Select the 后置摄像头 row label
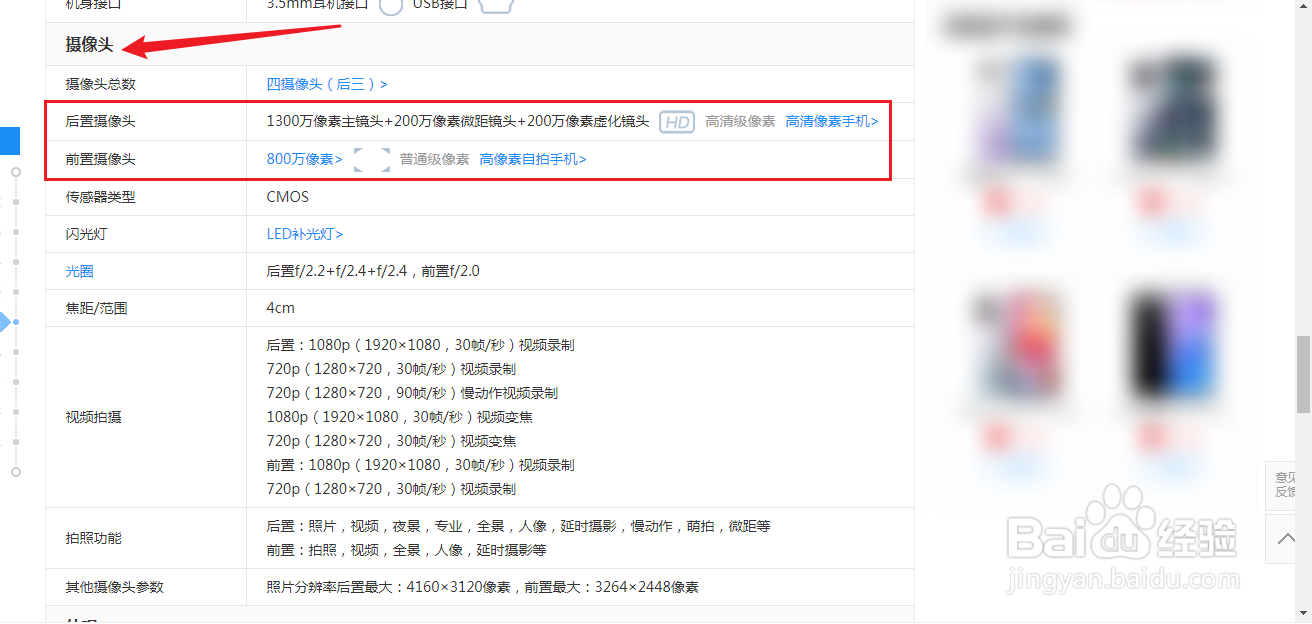This screenshot has height=624, width=1312. tap(100, 122)
